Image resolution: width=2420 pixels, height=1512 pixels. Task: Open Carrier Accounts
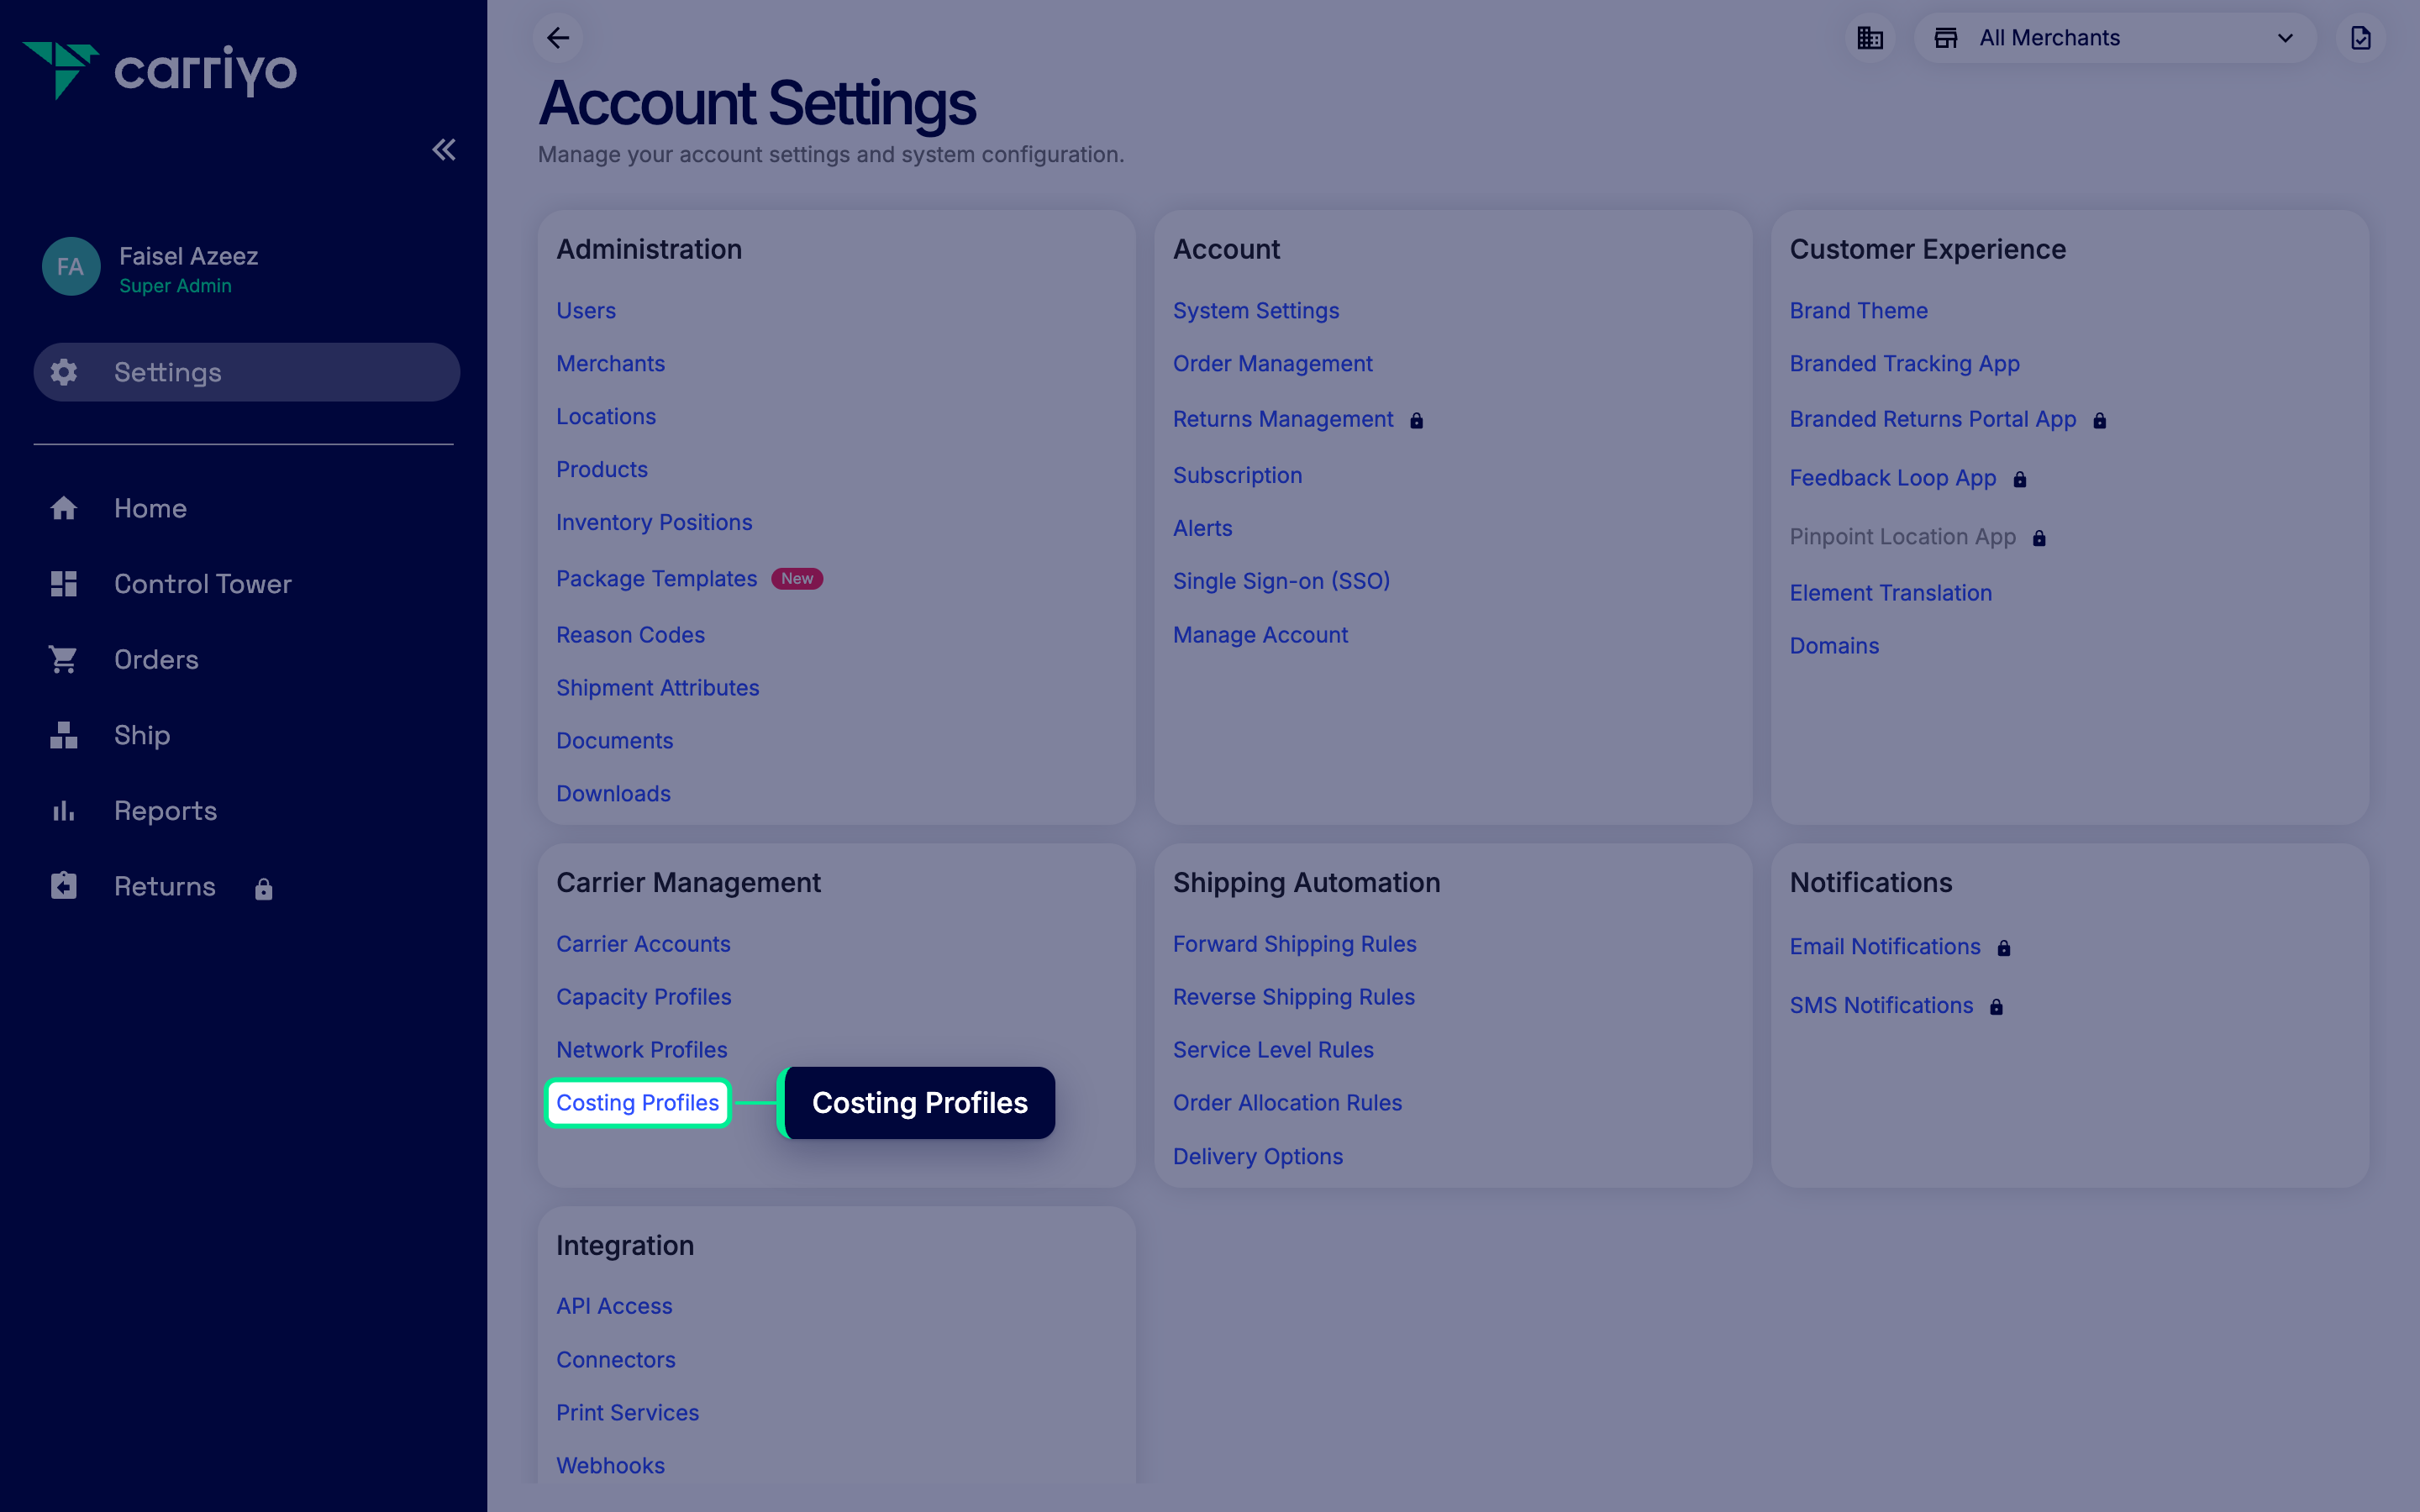(x=643, y=944)
